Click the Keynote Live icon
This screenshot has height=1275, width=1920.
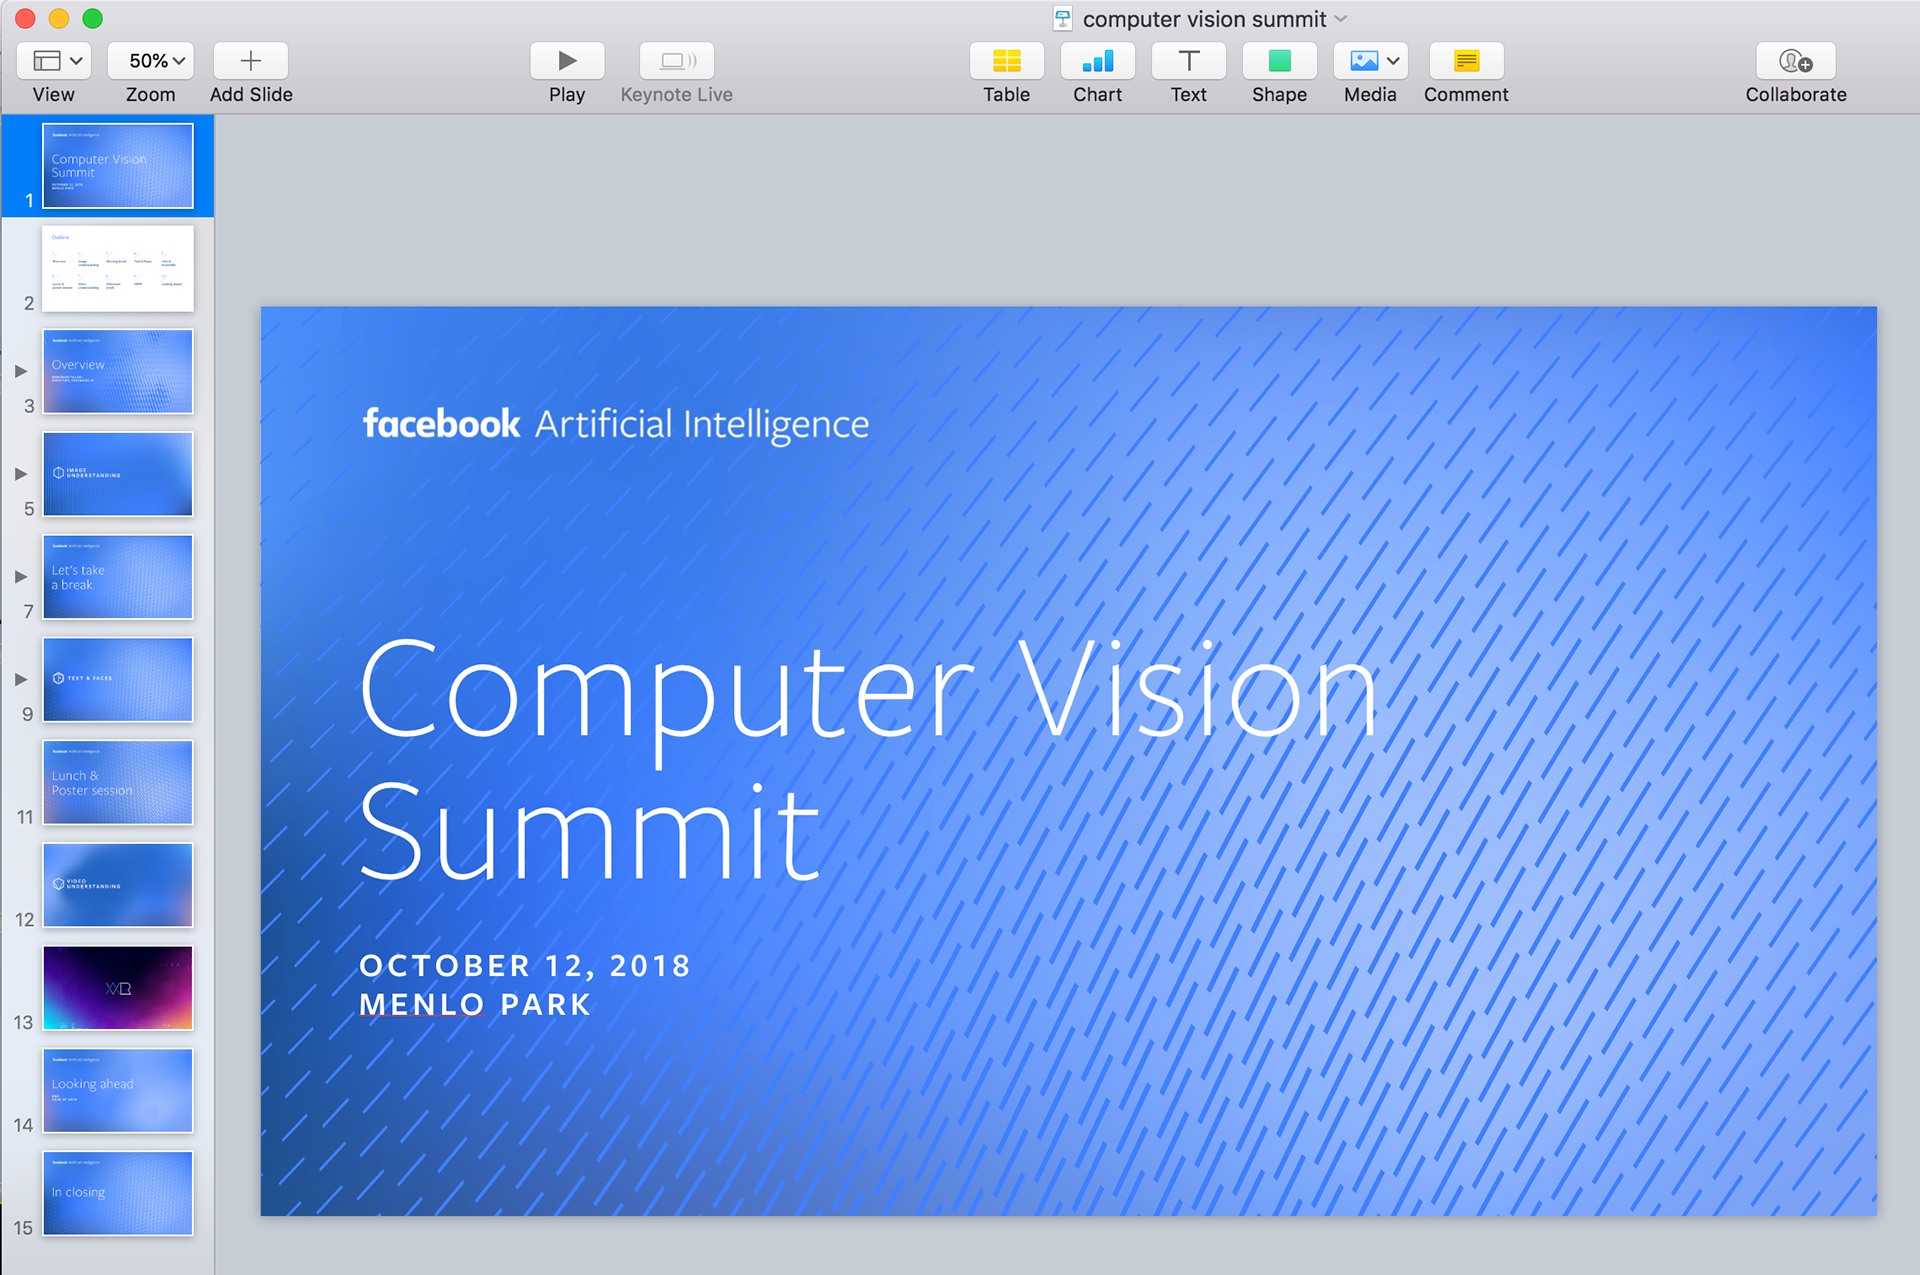point(677,61)
